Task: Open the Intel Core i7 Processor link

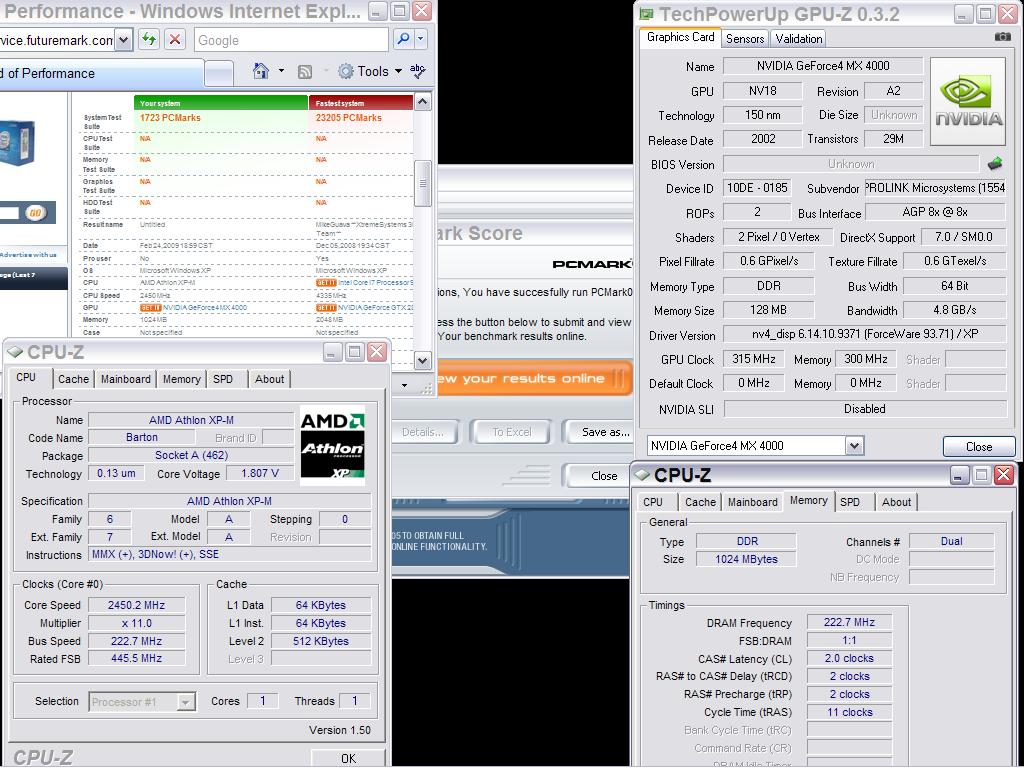Action: pyautogui.click(x=376, y=283)
